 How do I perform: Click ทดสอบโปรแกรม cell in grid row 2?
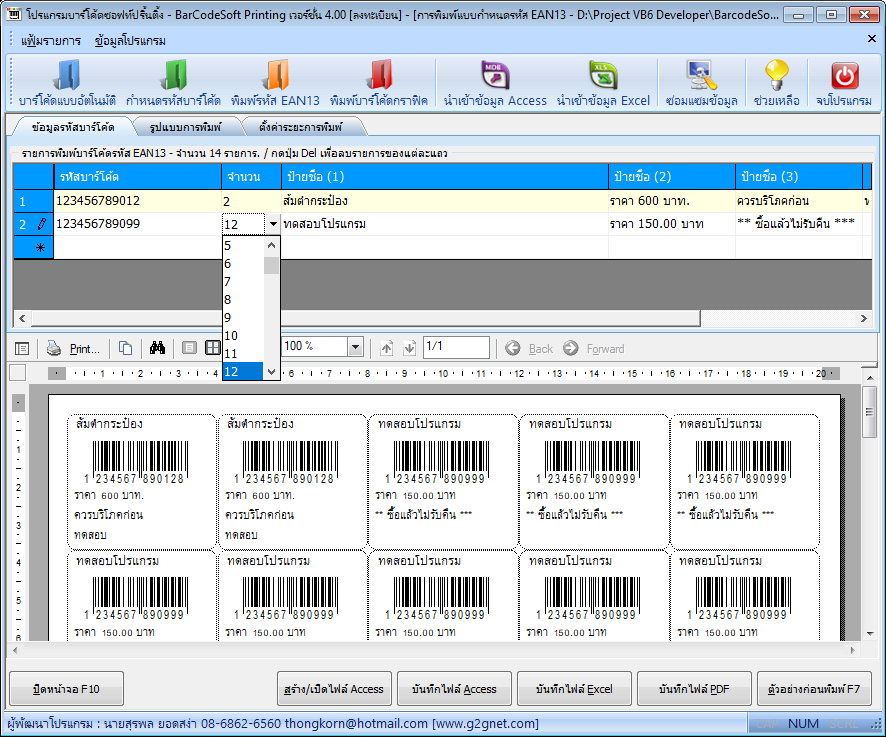(x=445, y=224)
